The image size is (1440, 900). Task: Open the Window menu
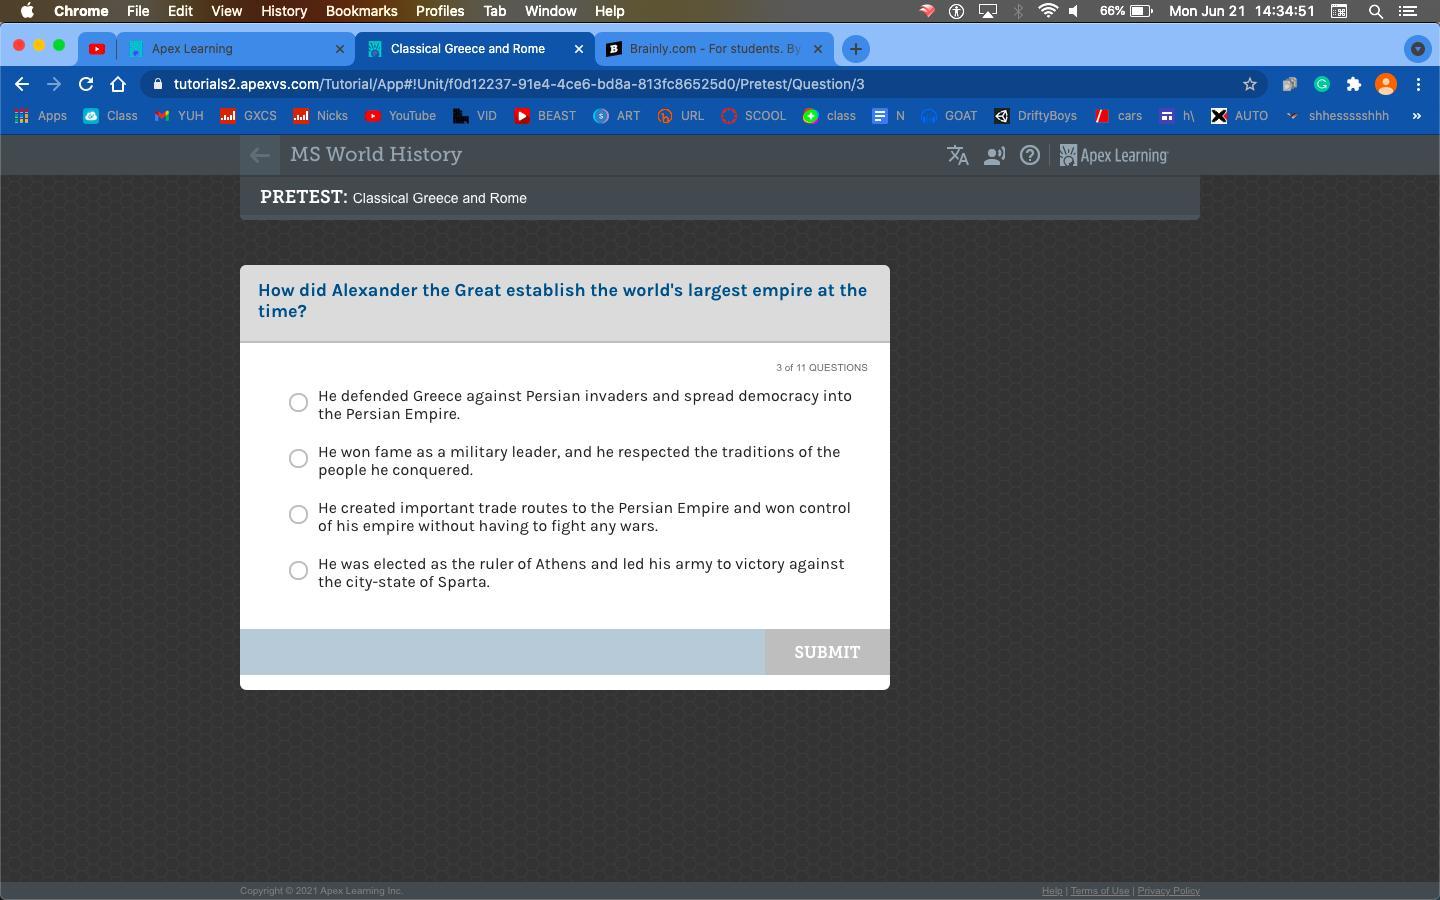click(x=550, y=11)
